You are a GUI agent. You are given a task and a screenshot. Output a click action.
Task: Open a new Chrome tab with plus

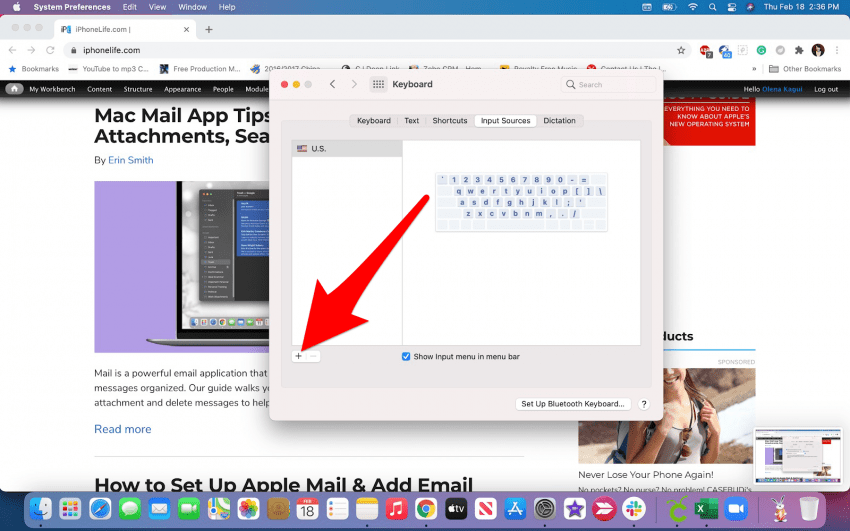tap(209, 30)
